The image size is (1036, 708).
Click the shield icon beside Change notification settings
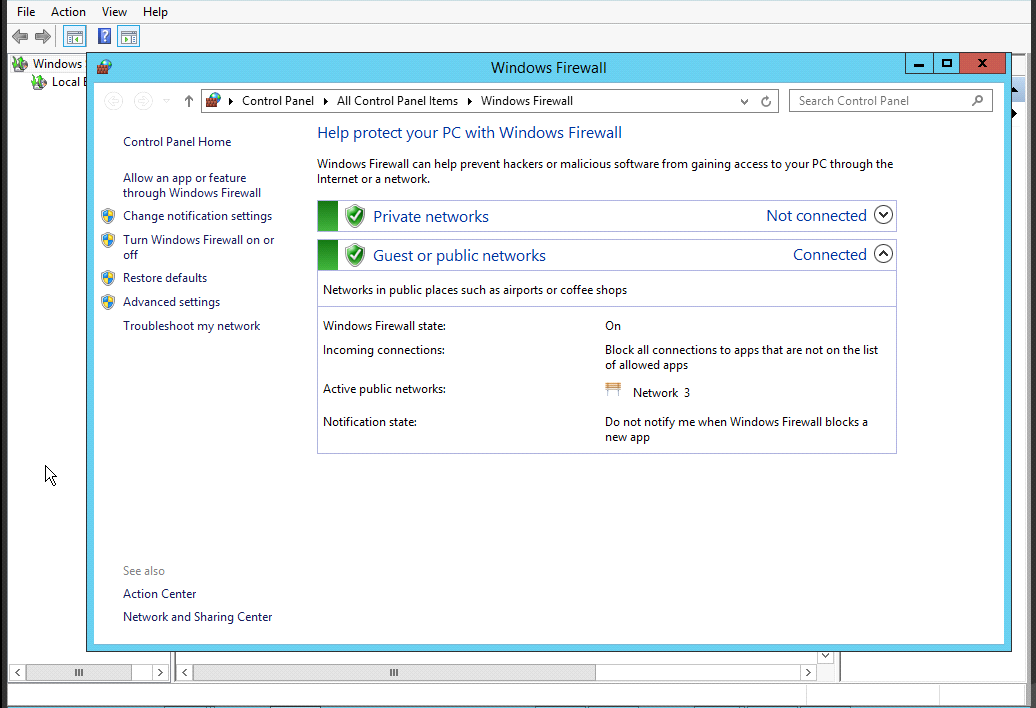click(108, 215)
